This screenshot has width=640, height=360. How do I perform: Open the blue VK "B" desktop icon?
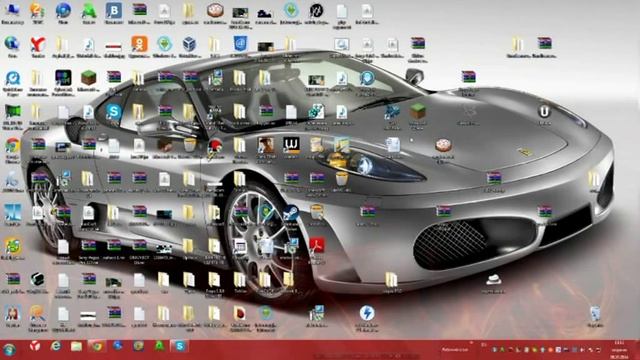point(113,11)
